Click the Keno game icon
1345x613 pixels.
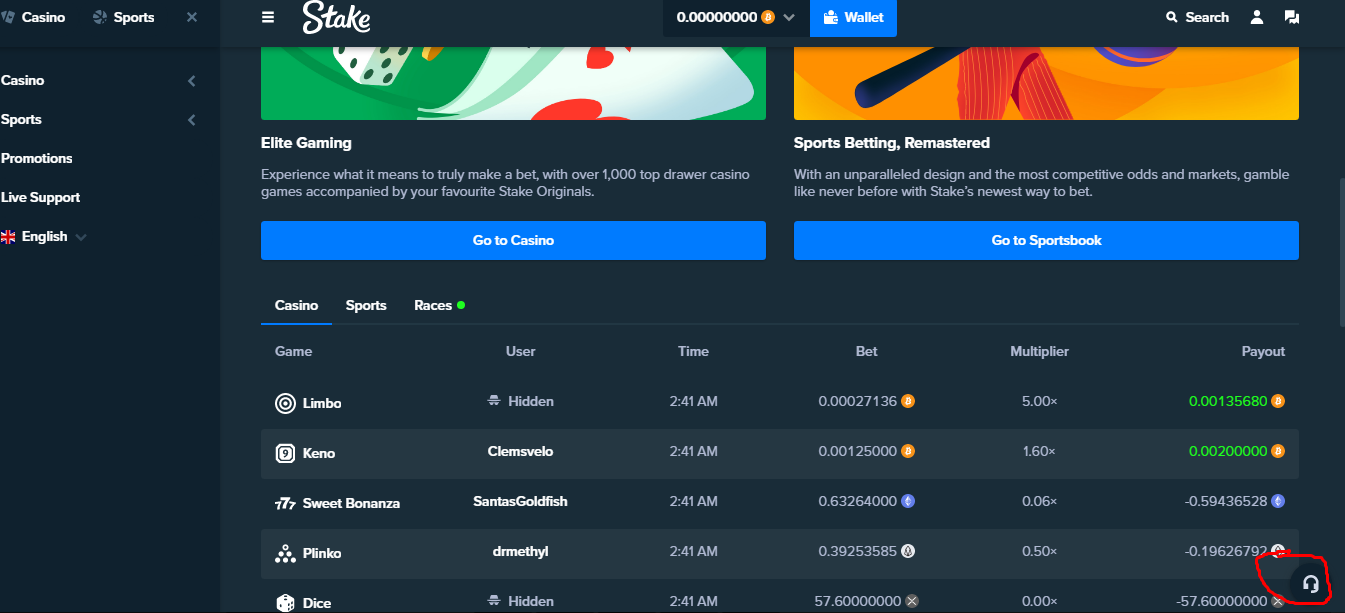click(285, 453)
